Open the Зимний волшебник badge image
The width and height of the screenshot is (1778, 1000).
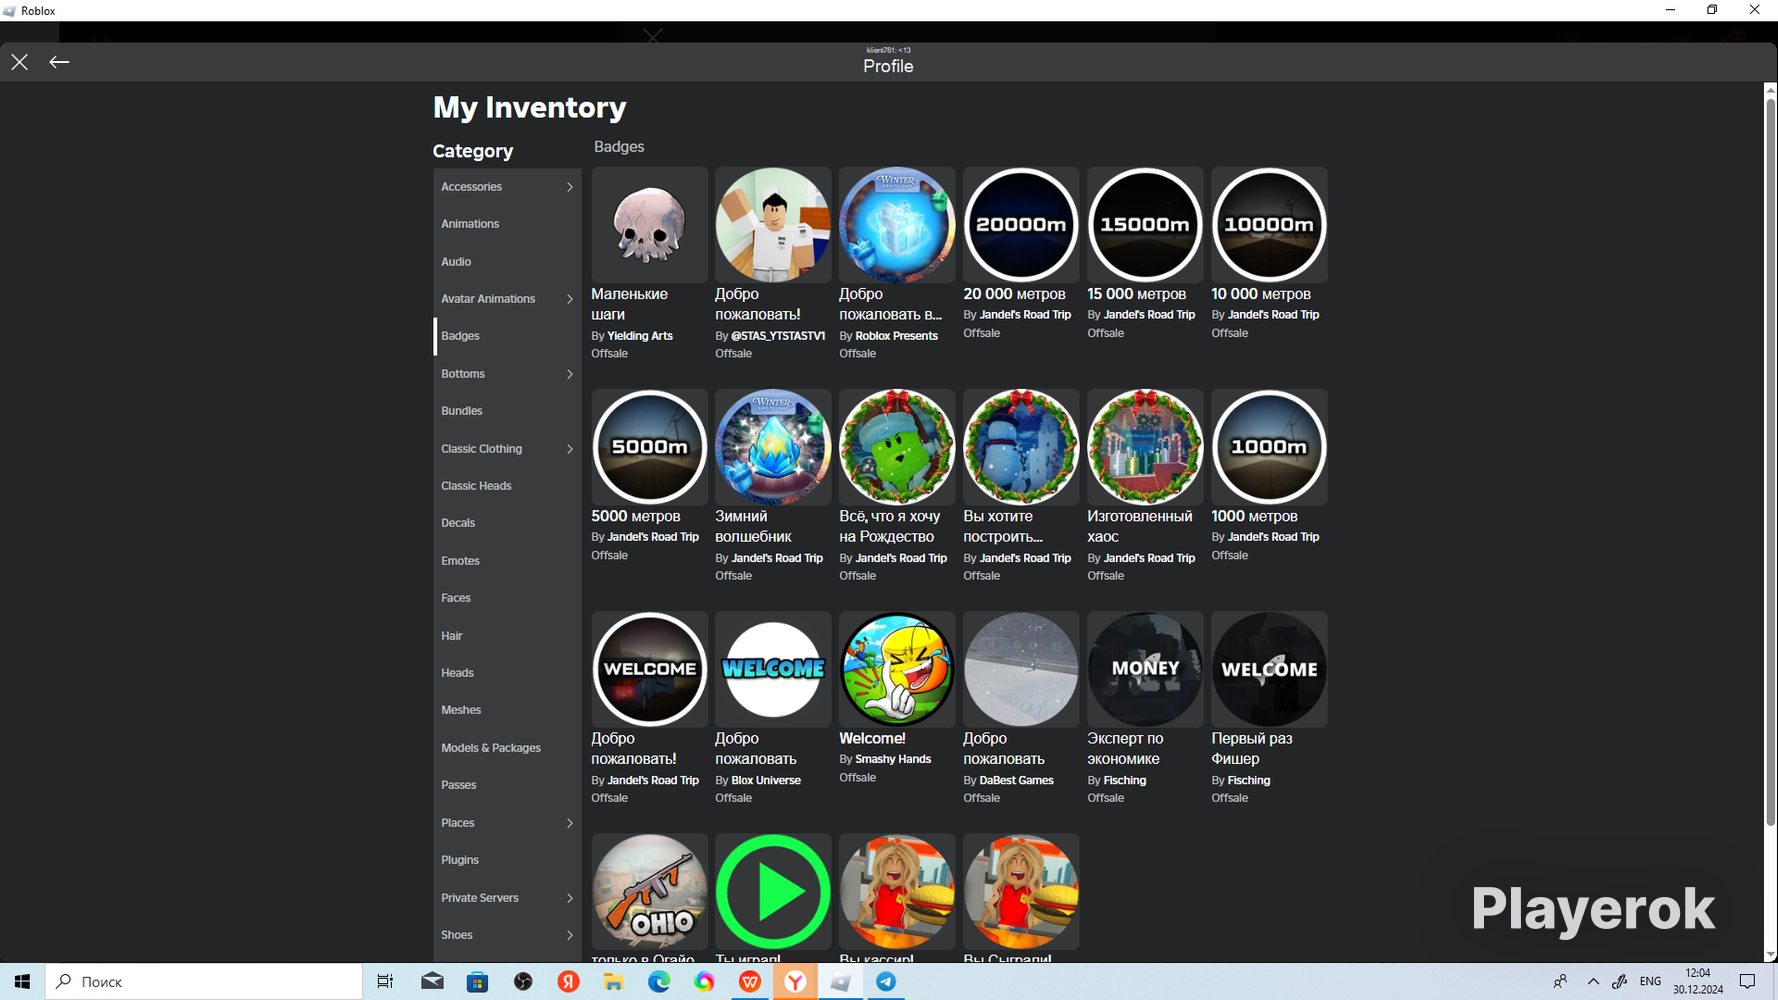coord(773,447)
